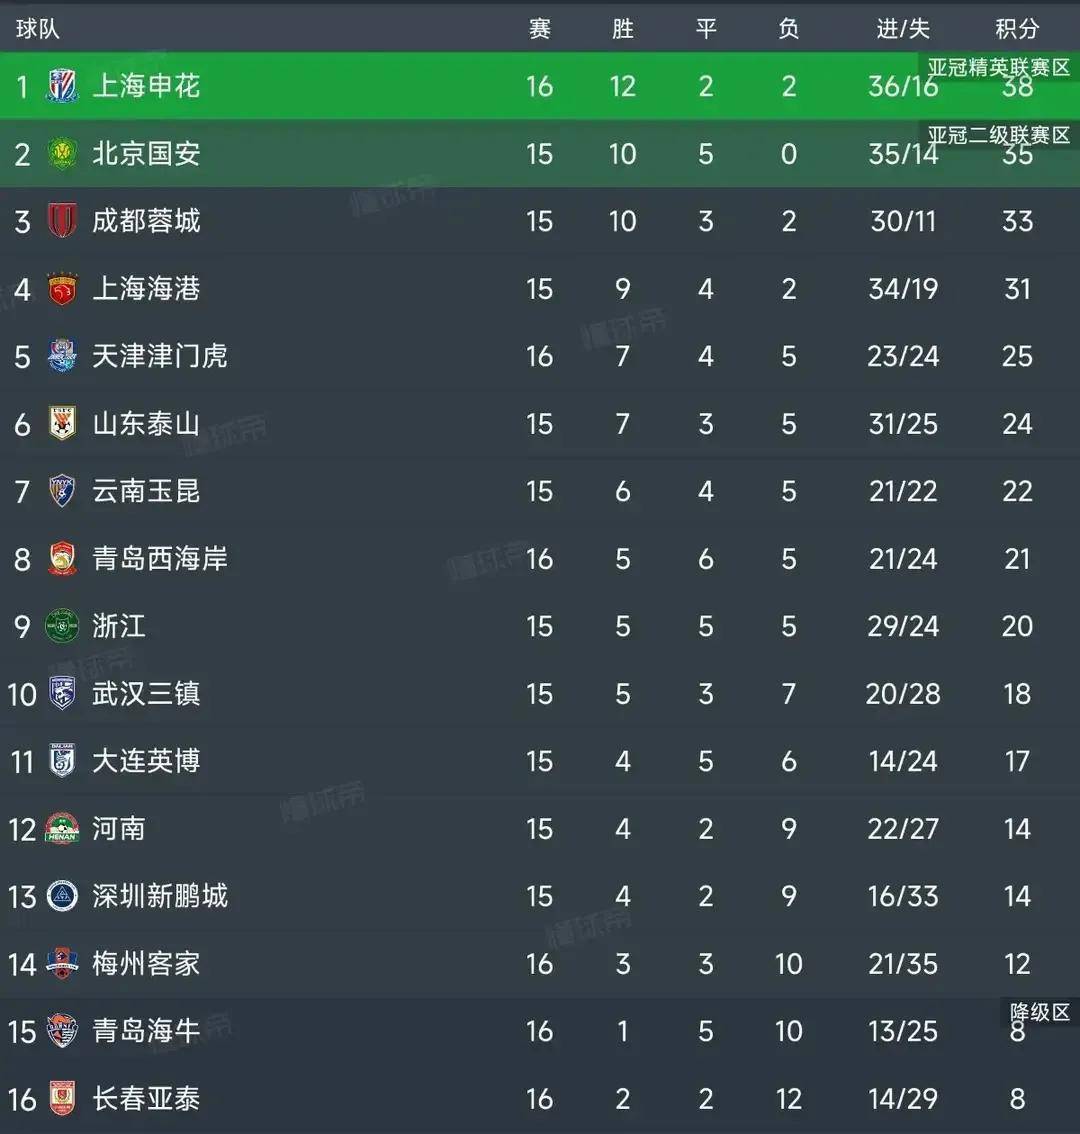Select the 云南玉昆 team logo
The height and width of the screenshot is (1134, 1080).
[x=62, y=491]
